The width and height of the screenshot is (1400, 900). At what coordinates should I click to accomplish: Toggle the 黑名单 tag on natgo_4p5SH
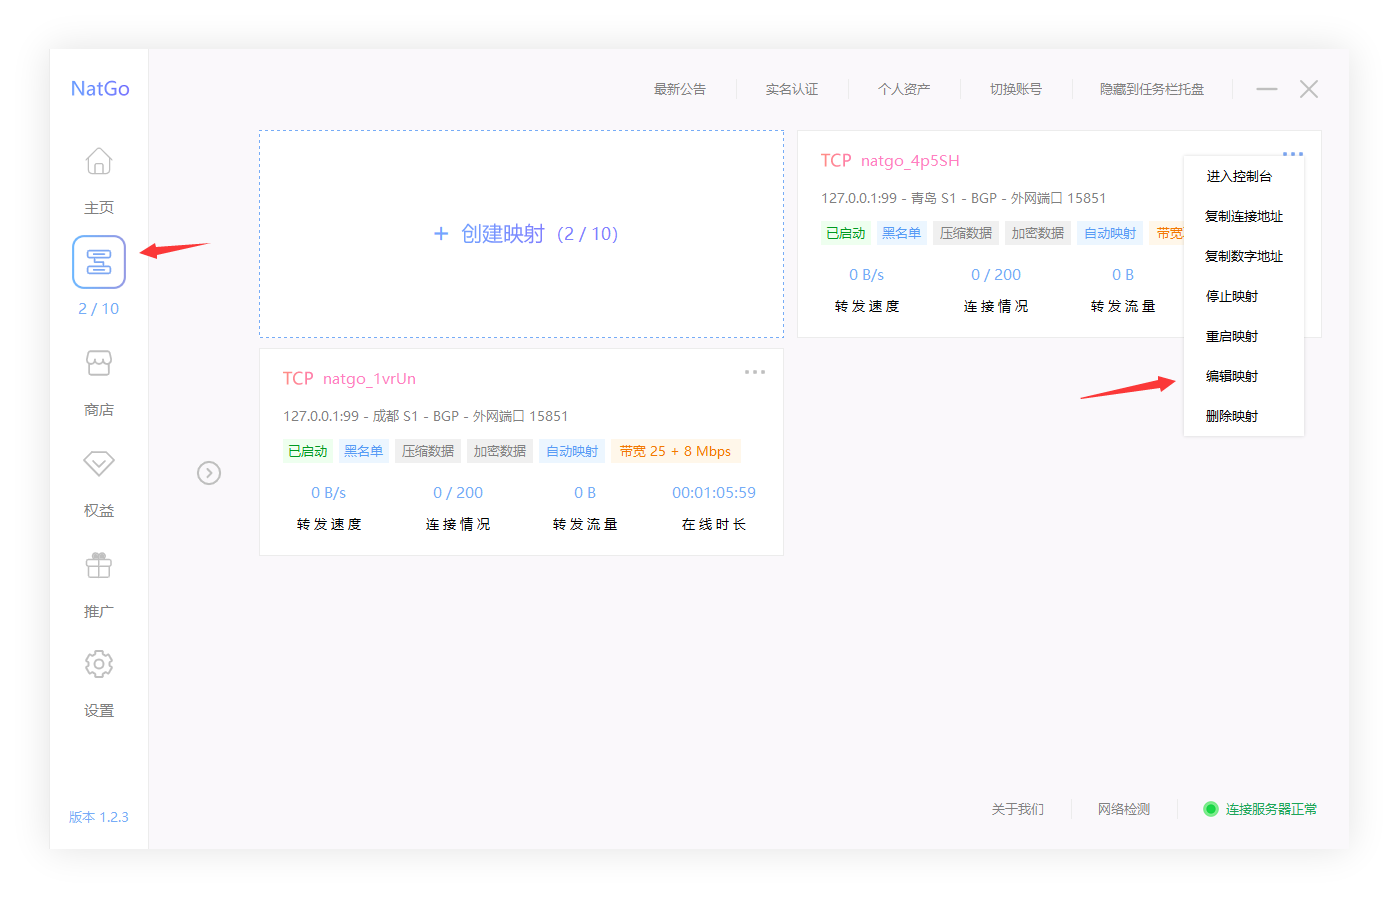pyautogui.click(x=902, y=233)
